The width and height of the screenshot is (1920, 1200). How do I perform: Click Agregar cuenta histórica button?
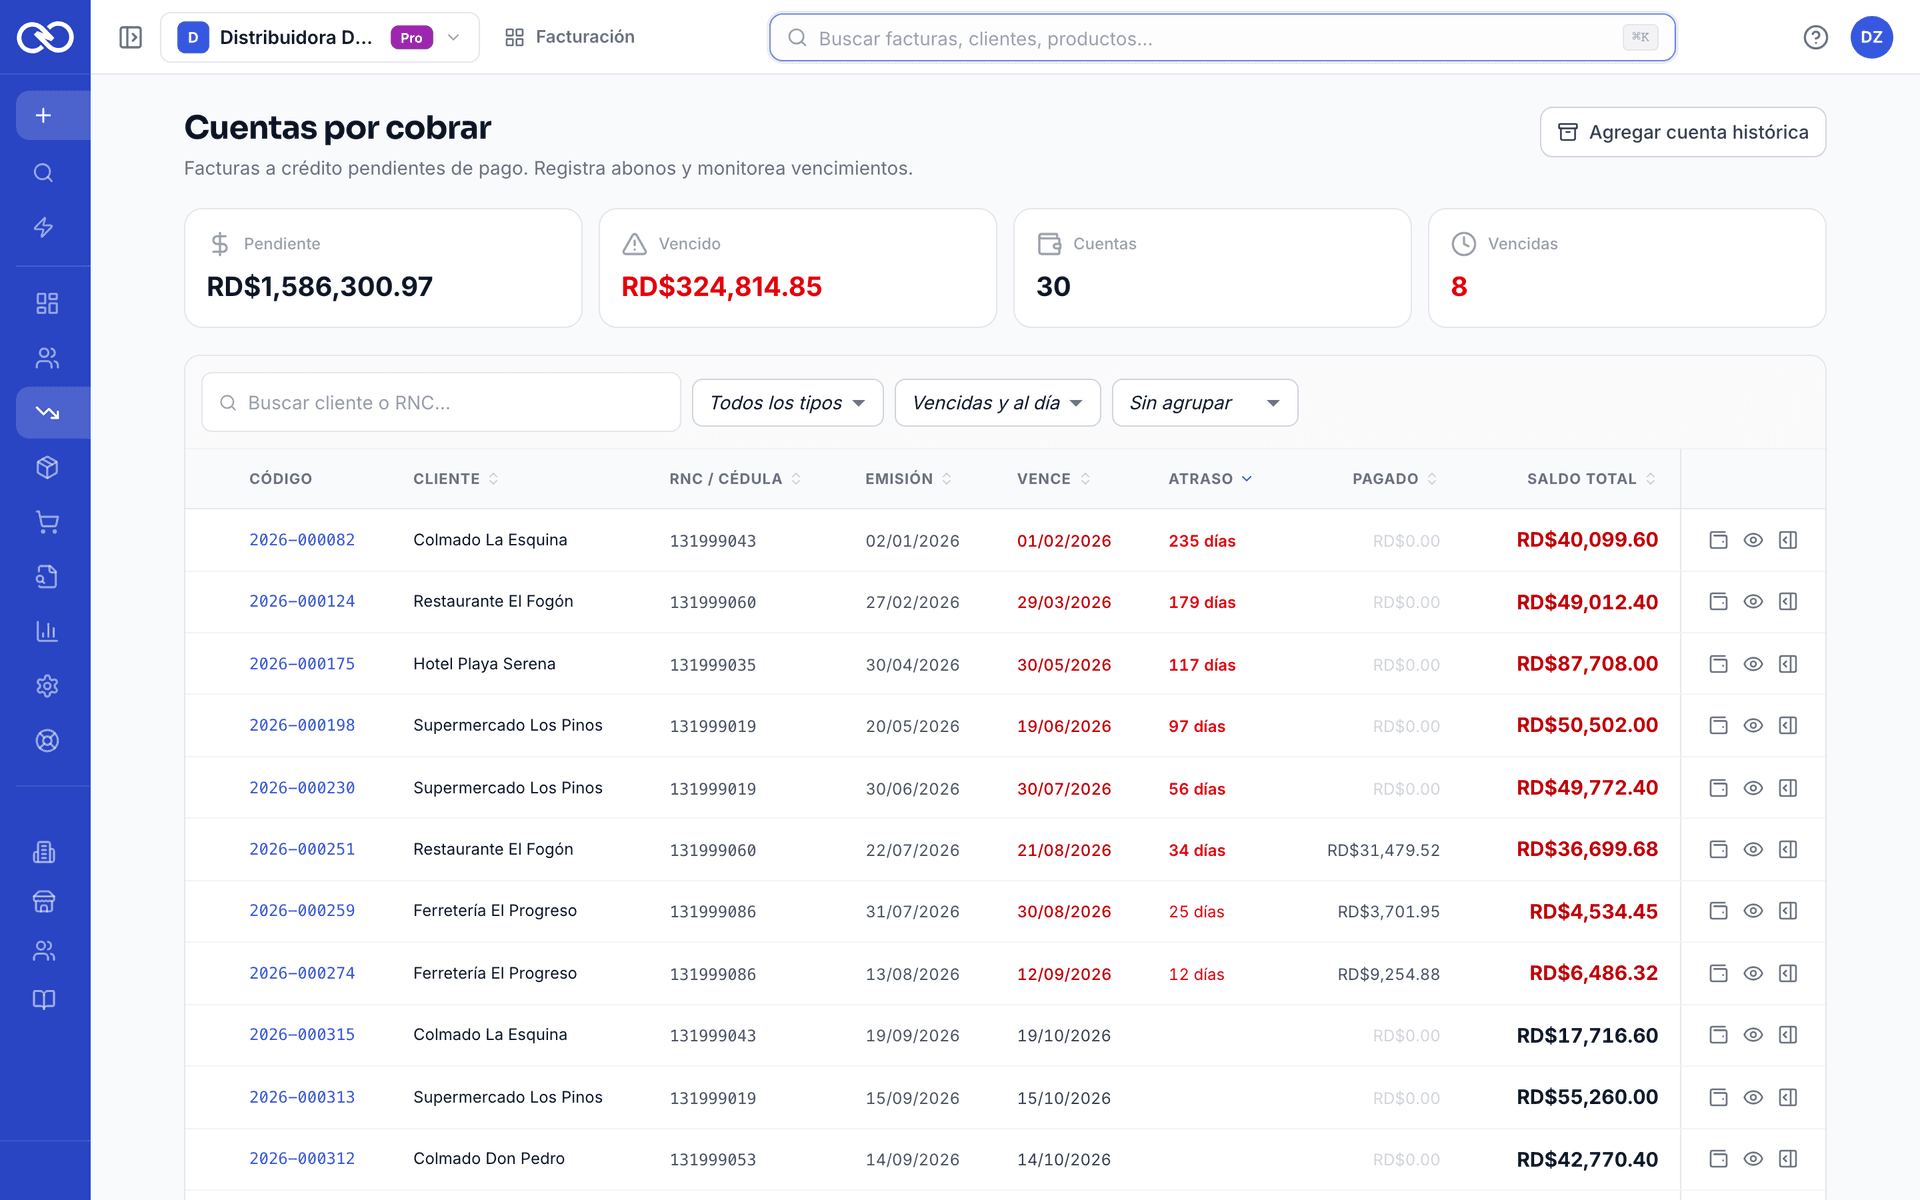(1682, 132)
